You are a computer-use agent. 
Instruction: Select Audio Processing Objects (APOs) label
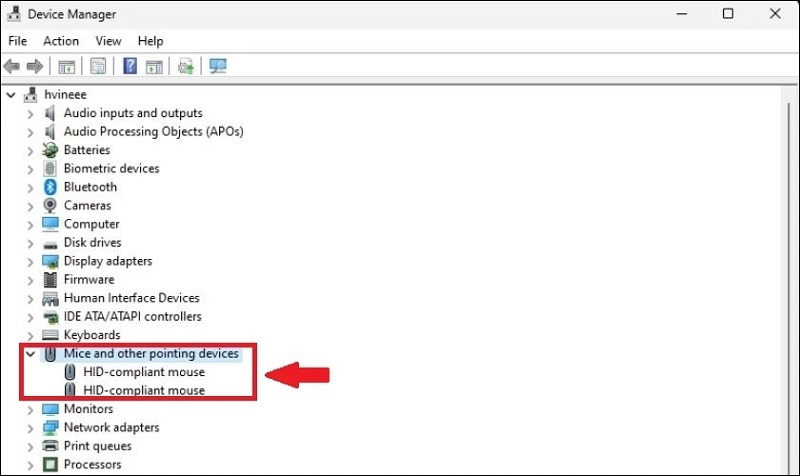point(154,132)
